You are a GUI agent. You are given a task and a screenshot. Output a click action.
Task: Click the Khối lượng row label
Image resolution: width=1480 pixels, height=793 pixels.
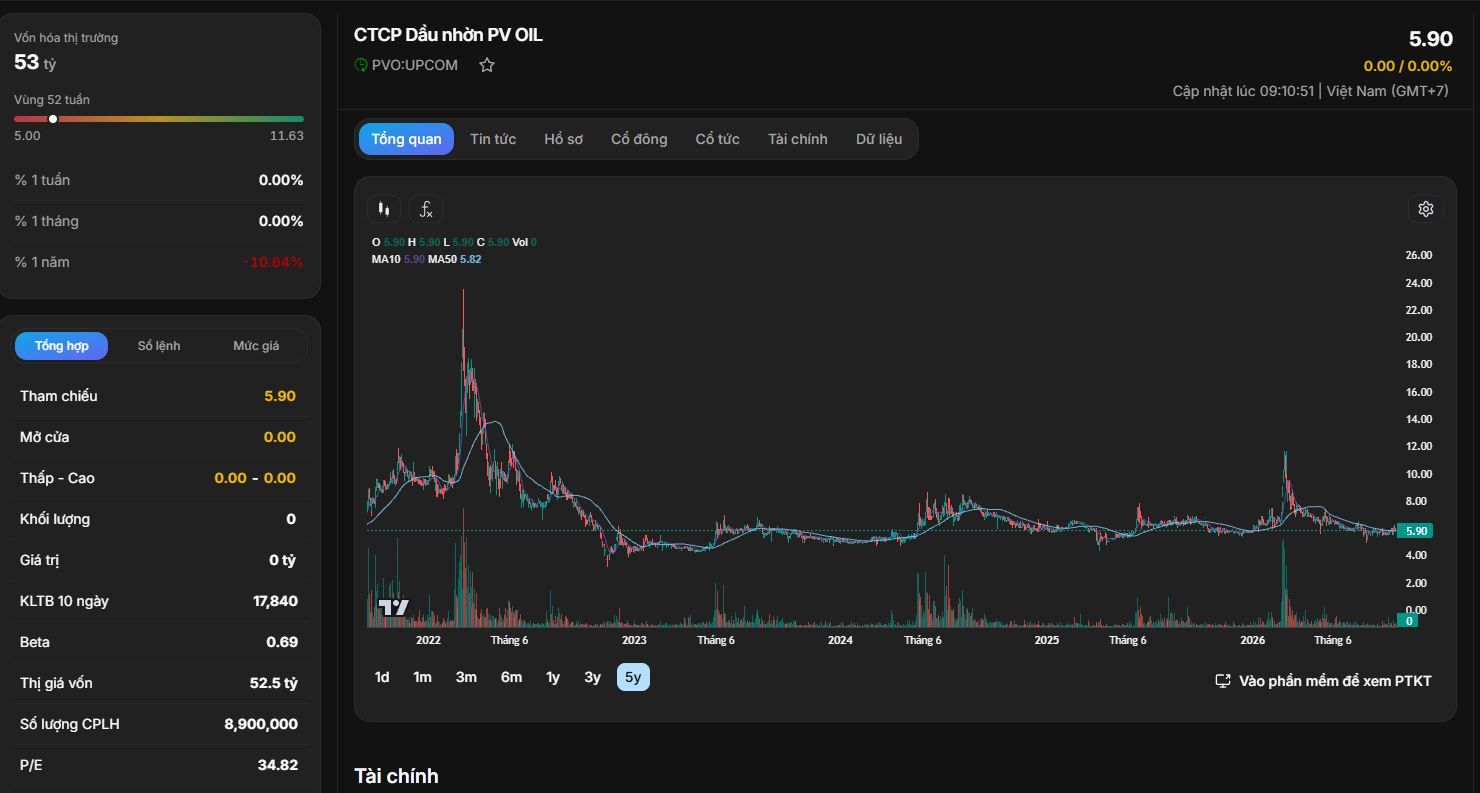pyautogui.click(x=55, y=519)
